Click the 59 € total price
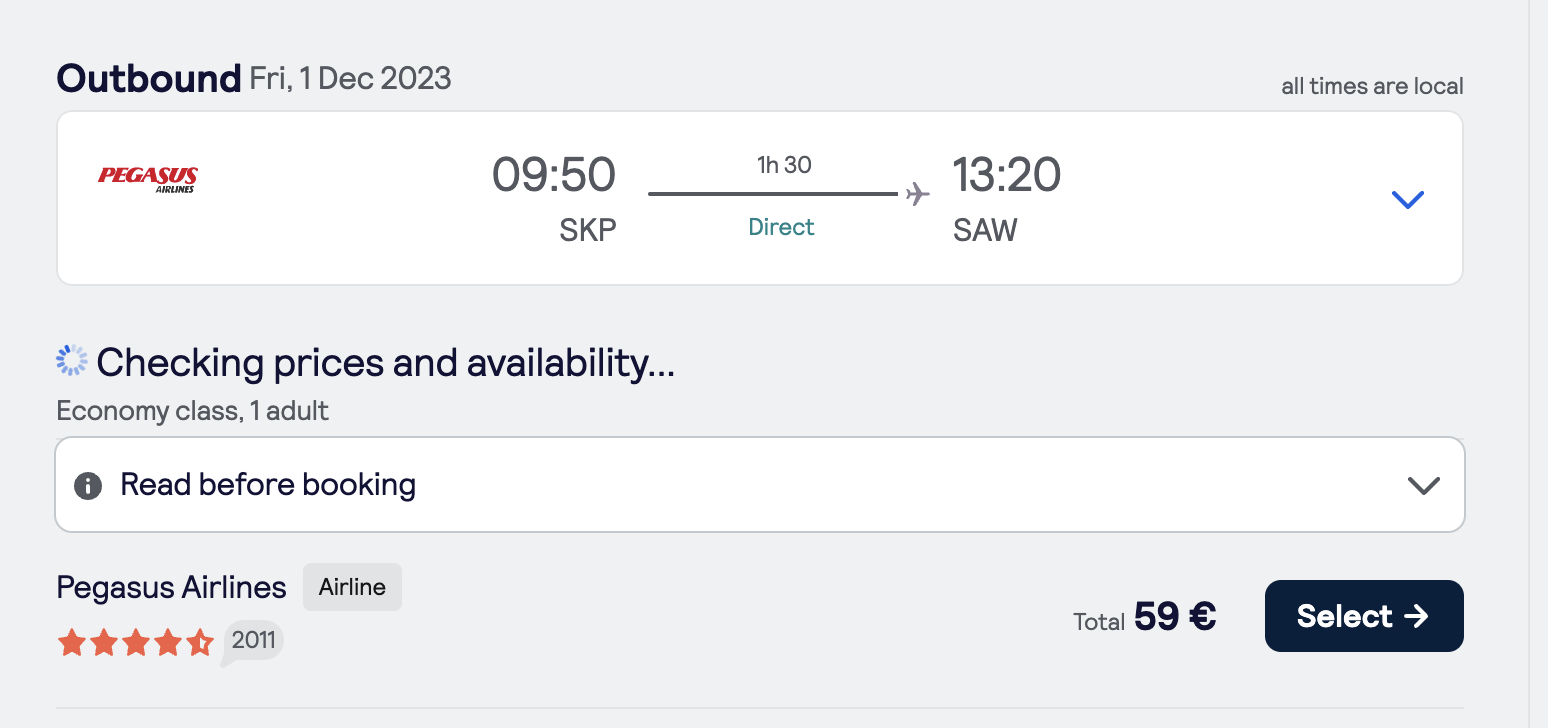 1175,617
